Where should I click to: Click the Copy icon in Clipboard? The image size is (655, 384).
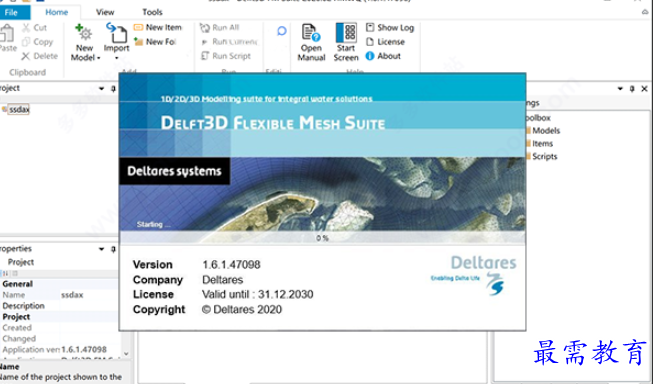(x=26, y=42)
